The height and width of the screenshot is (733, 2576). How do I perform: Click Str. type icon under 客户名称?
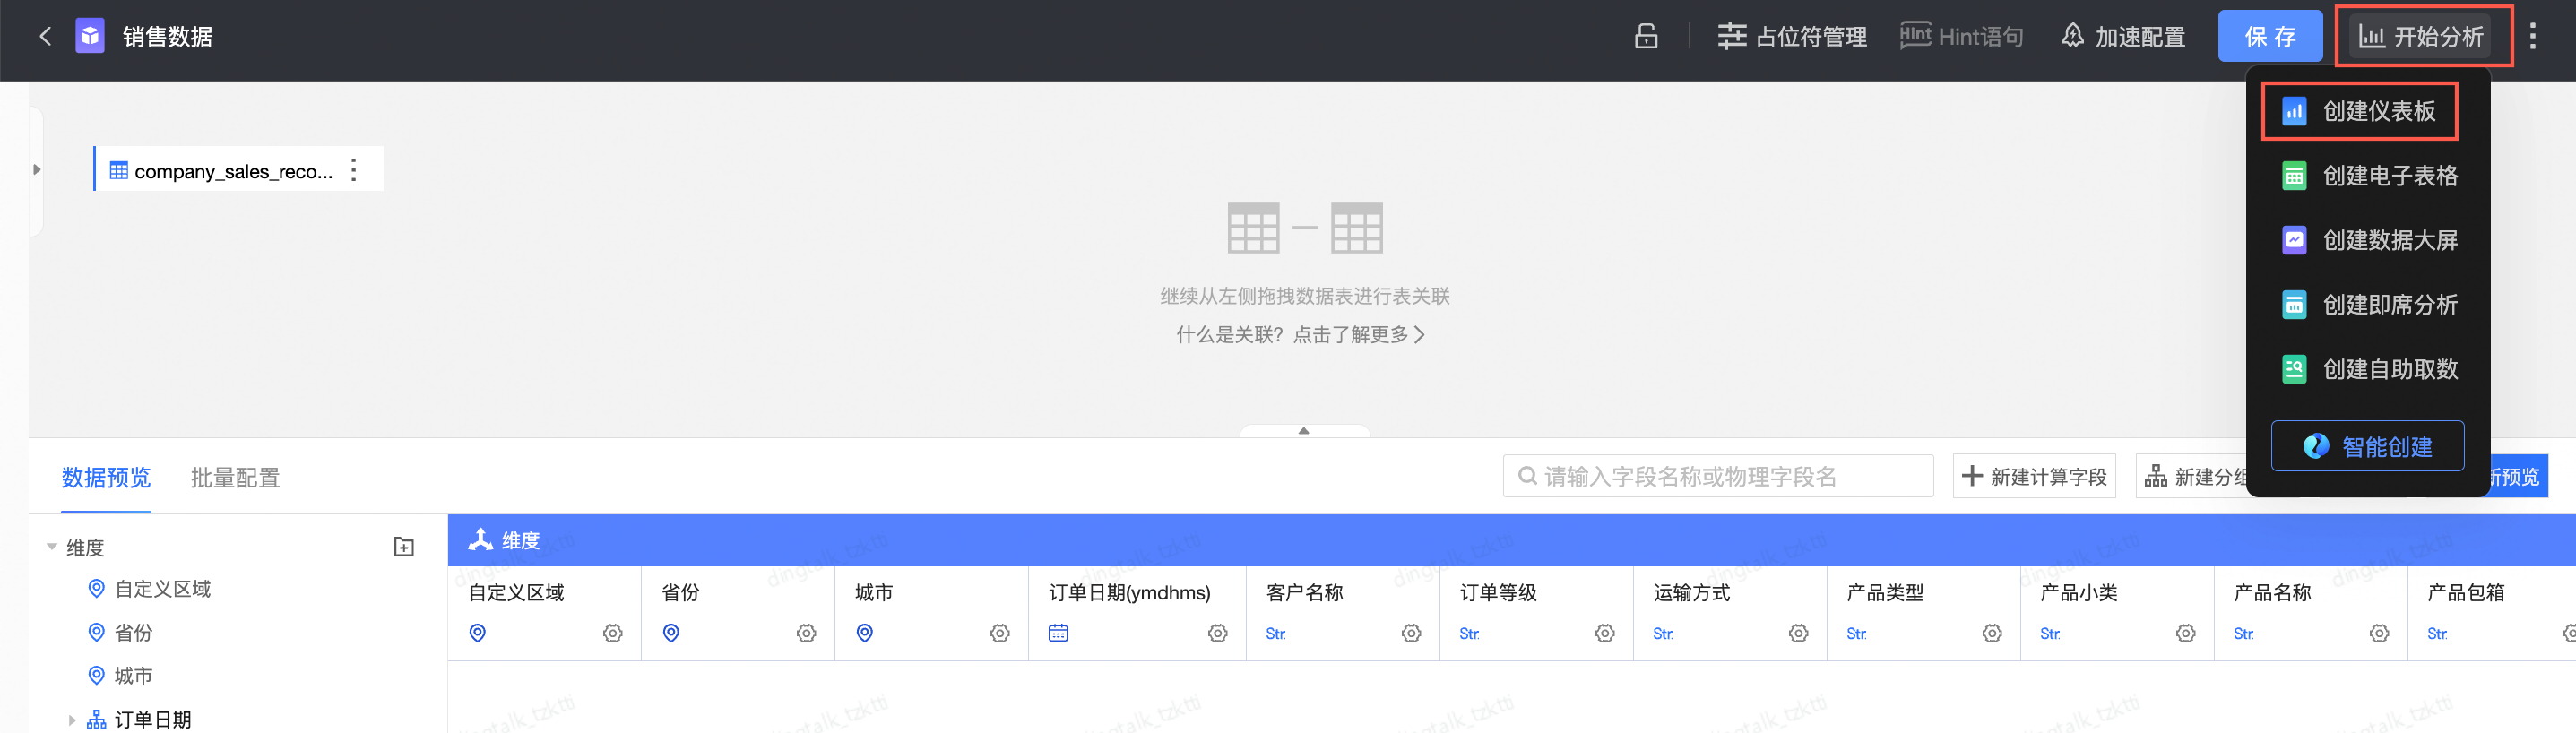(1276, 634)
